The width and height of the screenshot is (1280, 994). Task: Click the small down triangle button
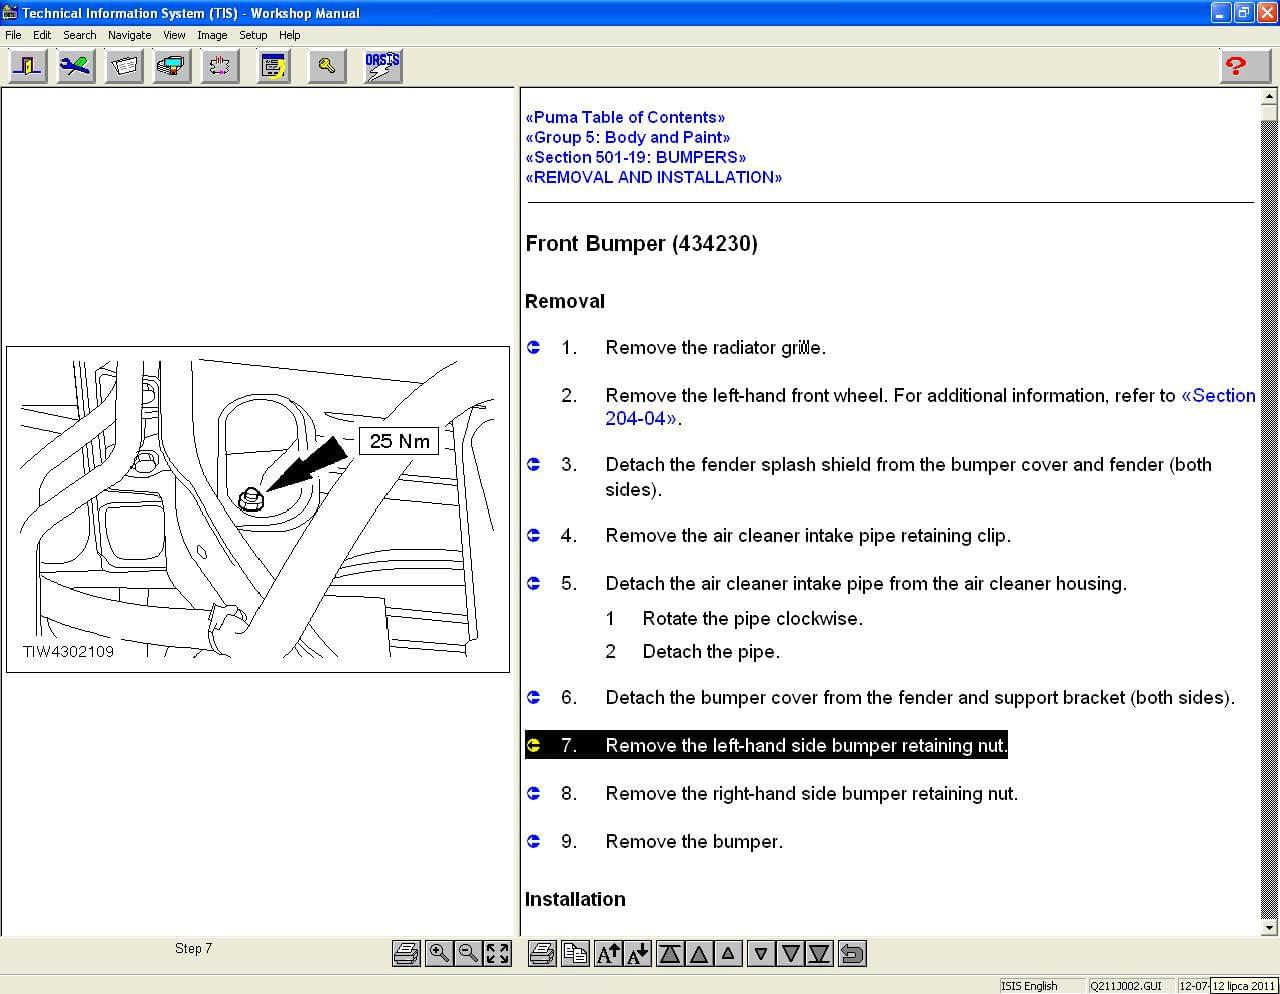pyautogui.click(x=761, y=953)
